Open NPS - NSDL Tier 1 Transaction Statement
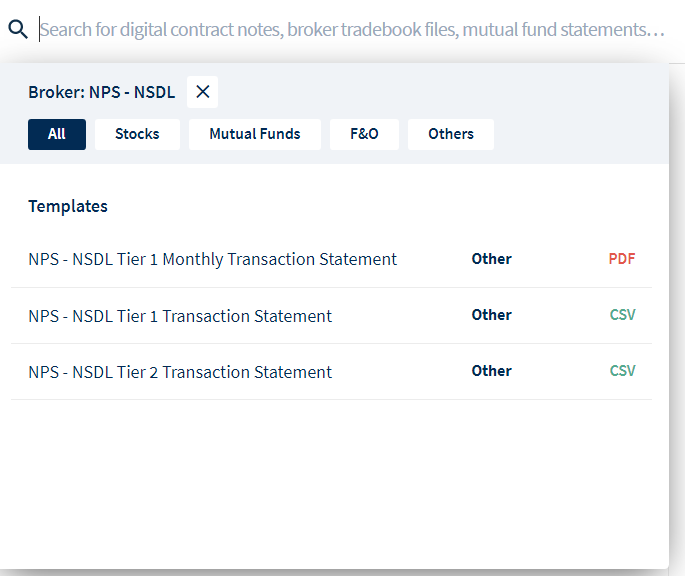The image size is (685, 576). [332, 316]
